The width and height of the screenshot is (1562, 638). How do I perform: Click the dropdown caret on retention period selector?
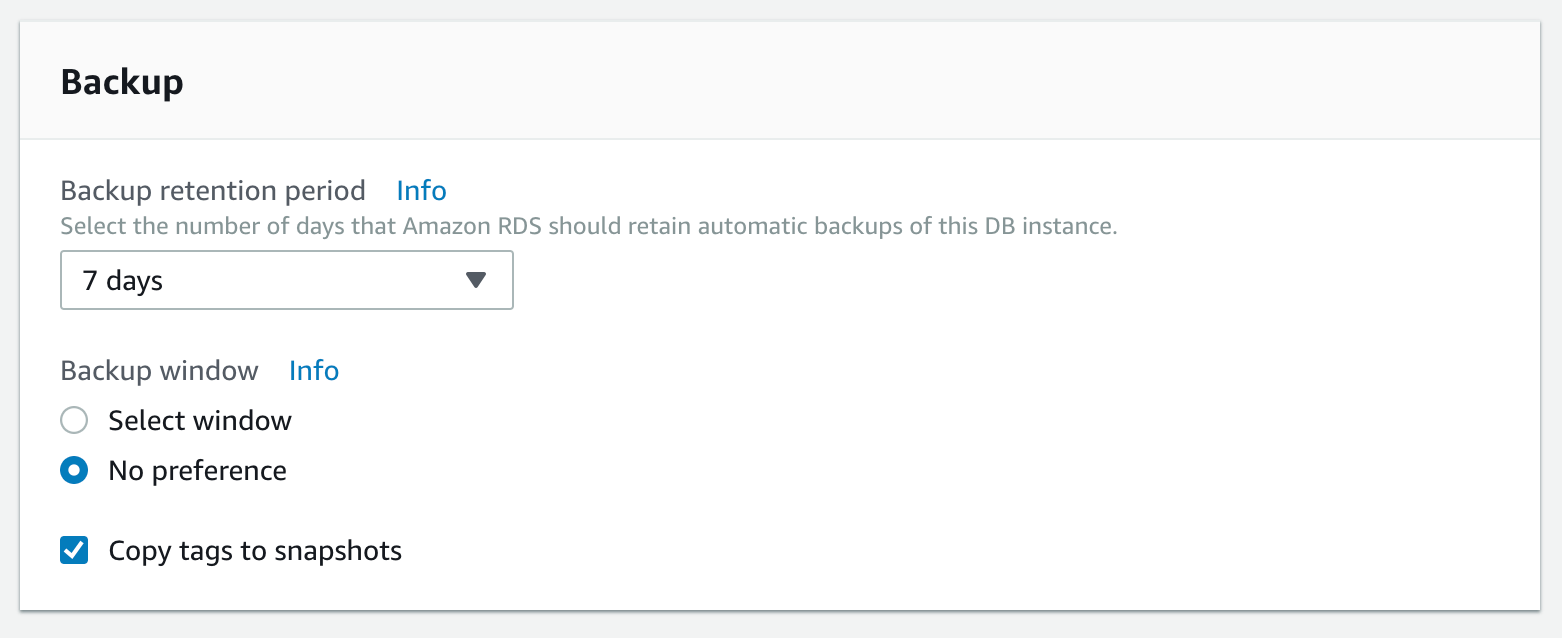pos(476,280)
